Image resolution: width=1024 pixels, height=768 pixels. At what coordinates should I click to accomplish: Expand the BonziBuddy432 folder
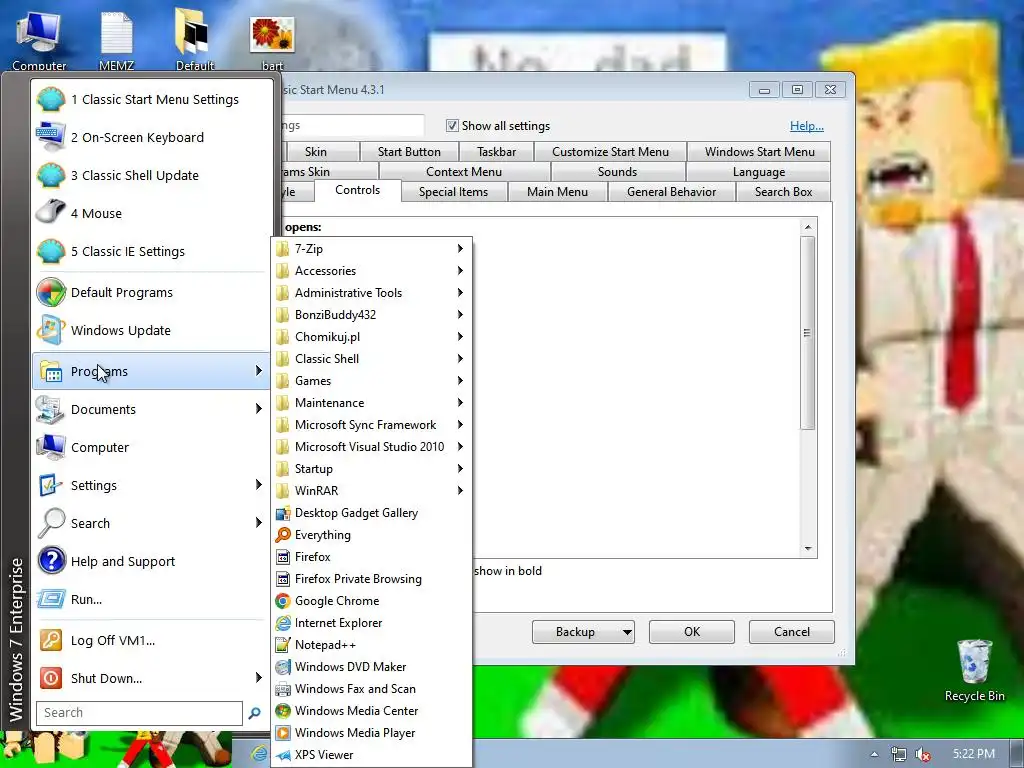click(x=372, y=315)
